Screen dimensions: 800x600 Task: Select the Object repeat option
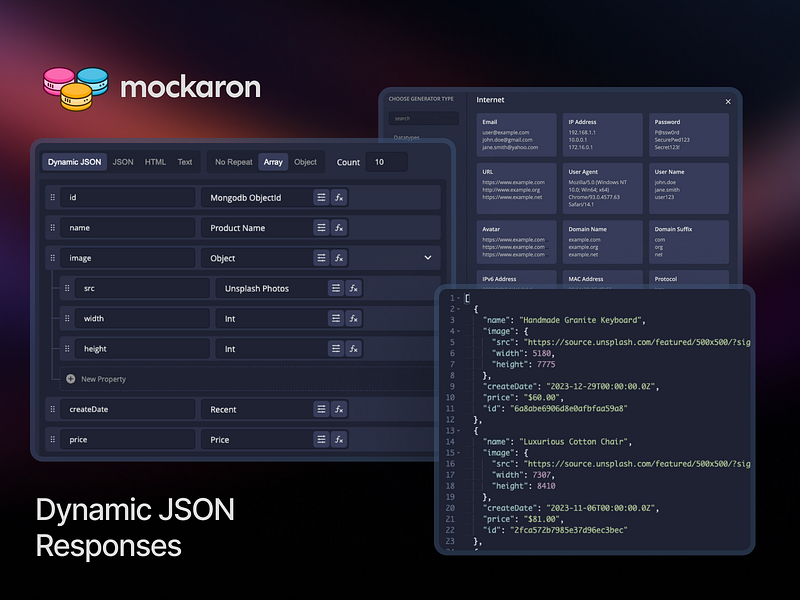305,162
